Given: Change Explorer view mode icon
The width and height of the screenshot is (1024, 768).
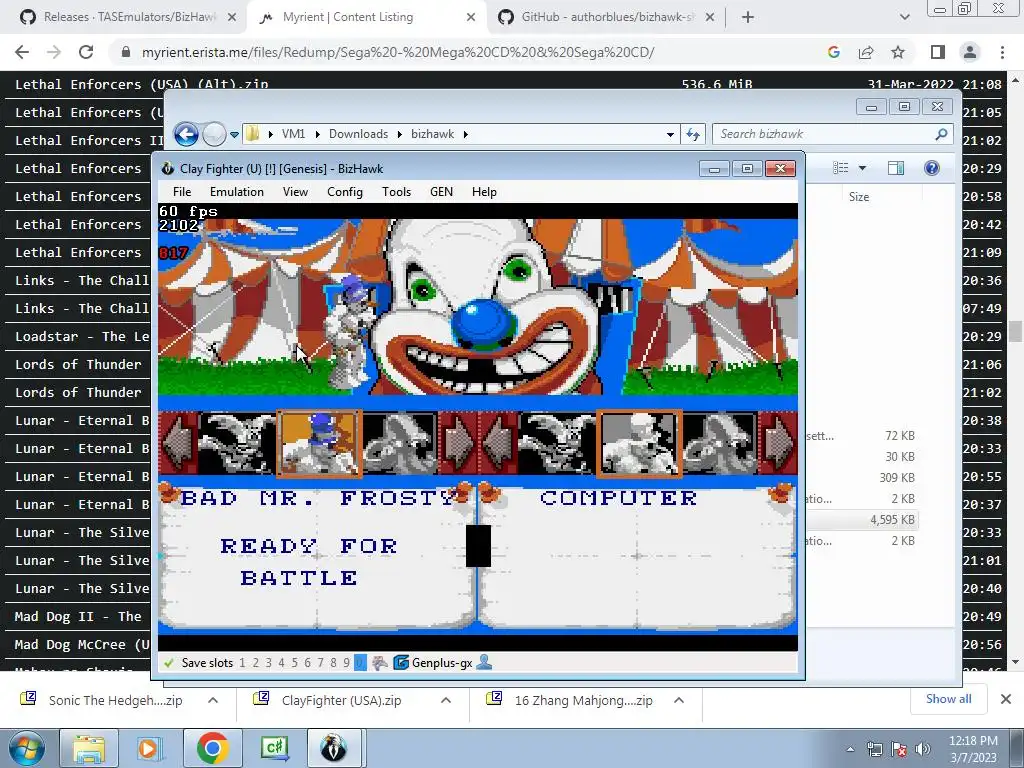Looking at the screenshot, I should pyautogui.click(x=841, y=168).
